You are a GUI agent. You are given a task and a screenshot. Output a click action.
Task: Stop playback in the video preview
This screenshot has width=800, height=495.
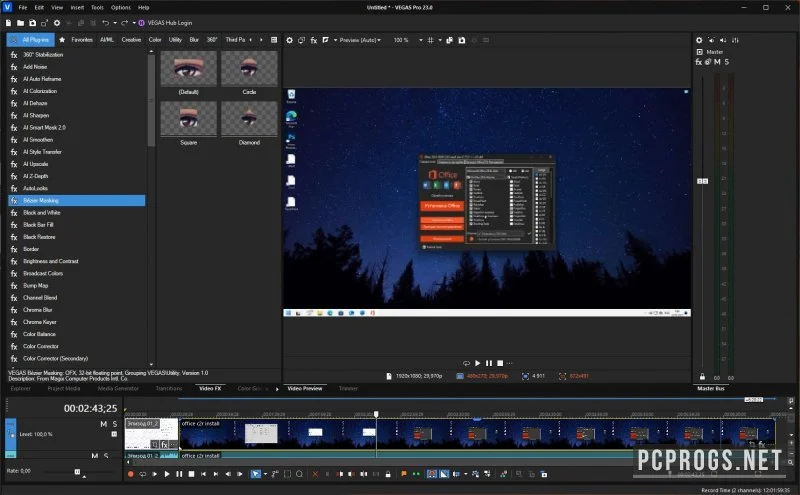500,363
